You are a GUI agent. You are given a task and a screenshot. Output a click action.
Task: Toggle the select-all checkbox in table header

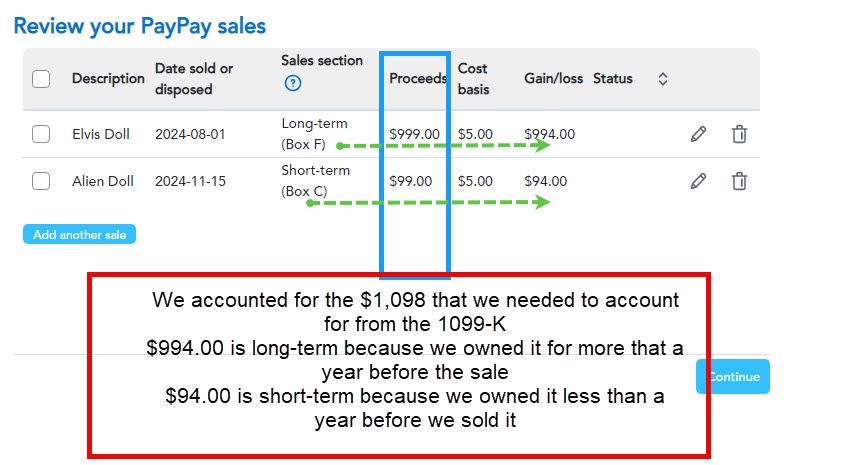tap(41, 79)
